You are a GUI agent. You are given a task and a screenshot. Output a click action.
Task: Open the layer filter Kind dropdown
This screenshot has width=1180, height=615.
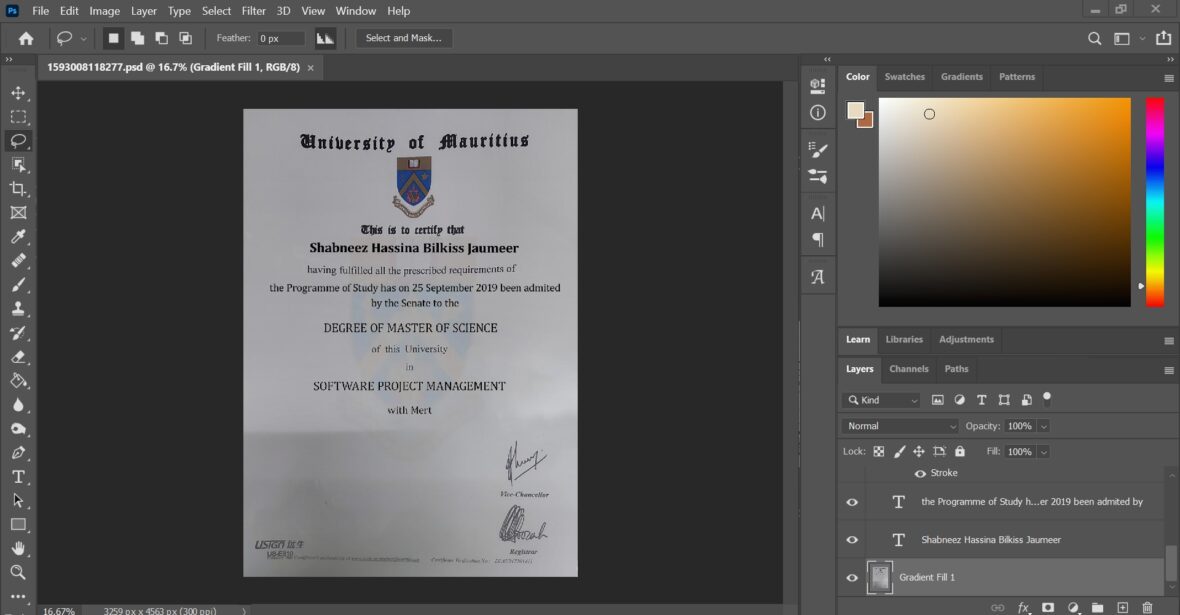click(880, 399)
